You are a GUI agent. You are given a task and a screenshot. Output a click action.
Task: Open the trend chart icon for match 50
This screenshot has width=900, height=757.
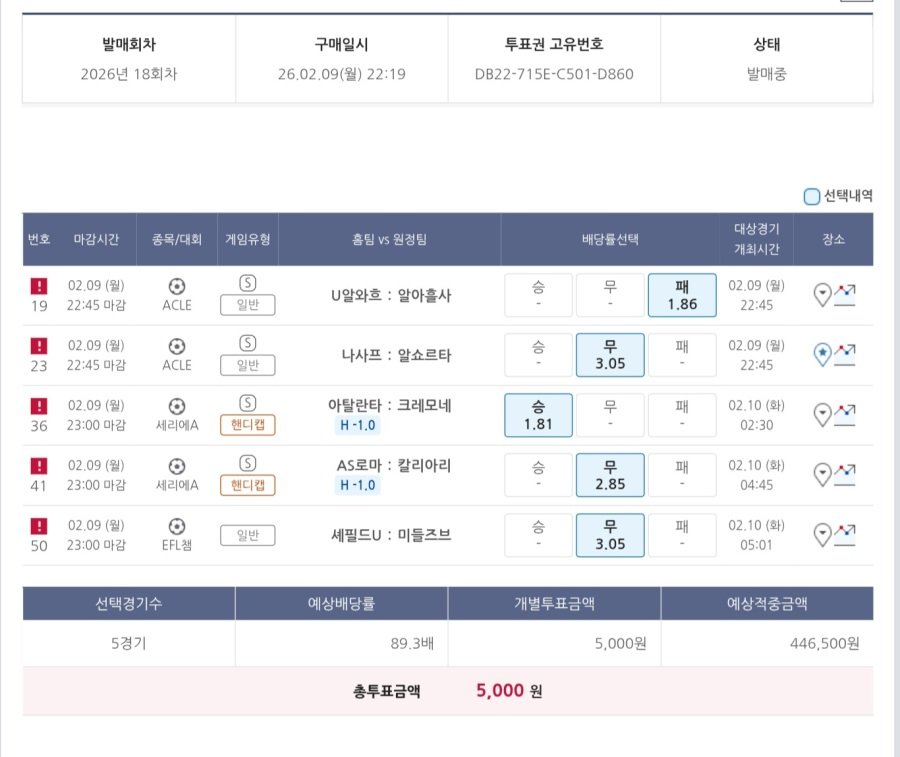pos(845,535)
